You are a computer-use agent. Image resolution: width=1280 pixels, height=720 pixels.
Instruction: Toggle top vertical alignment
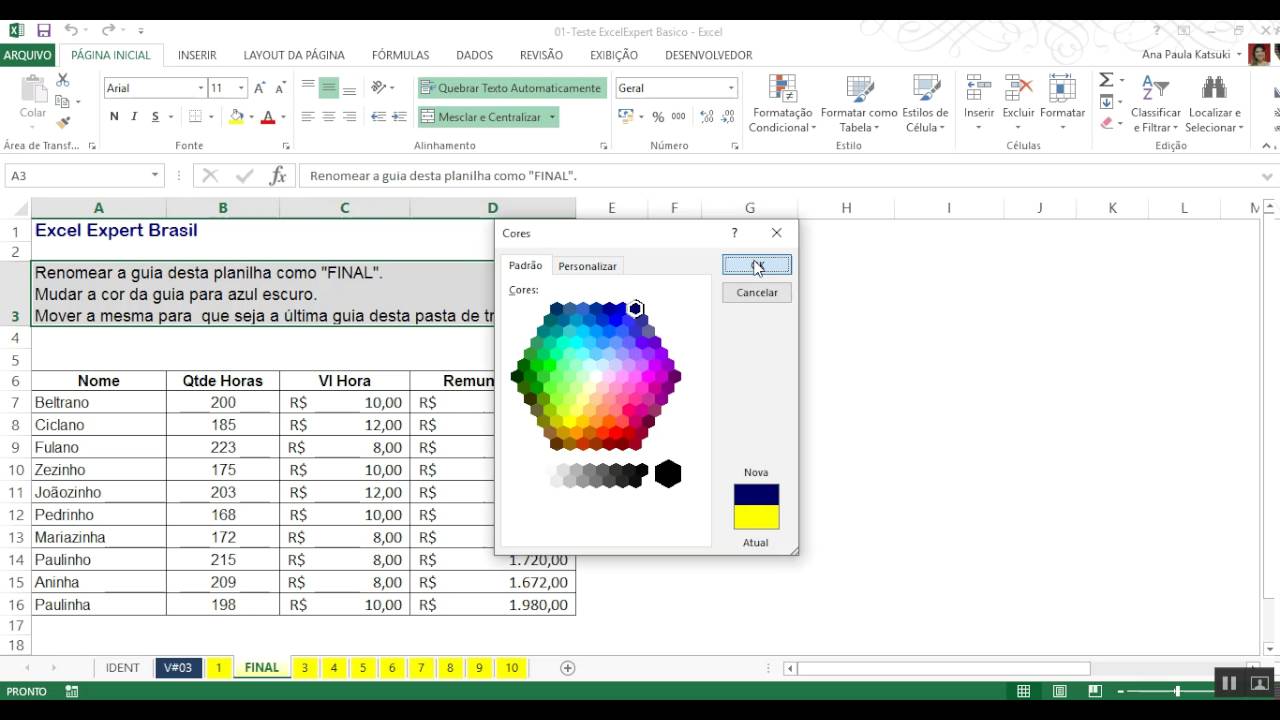click(308, 88)
